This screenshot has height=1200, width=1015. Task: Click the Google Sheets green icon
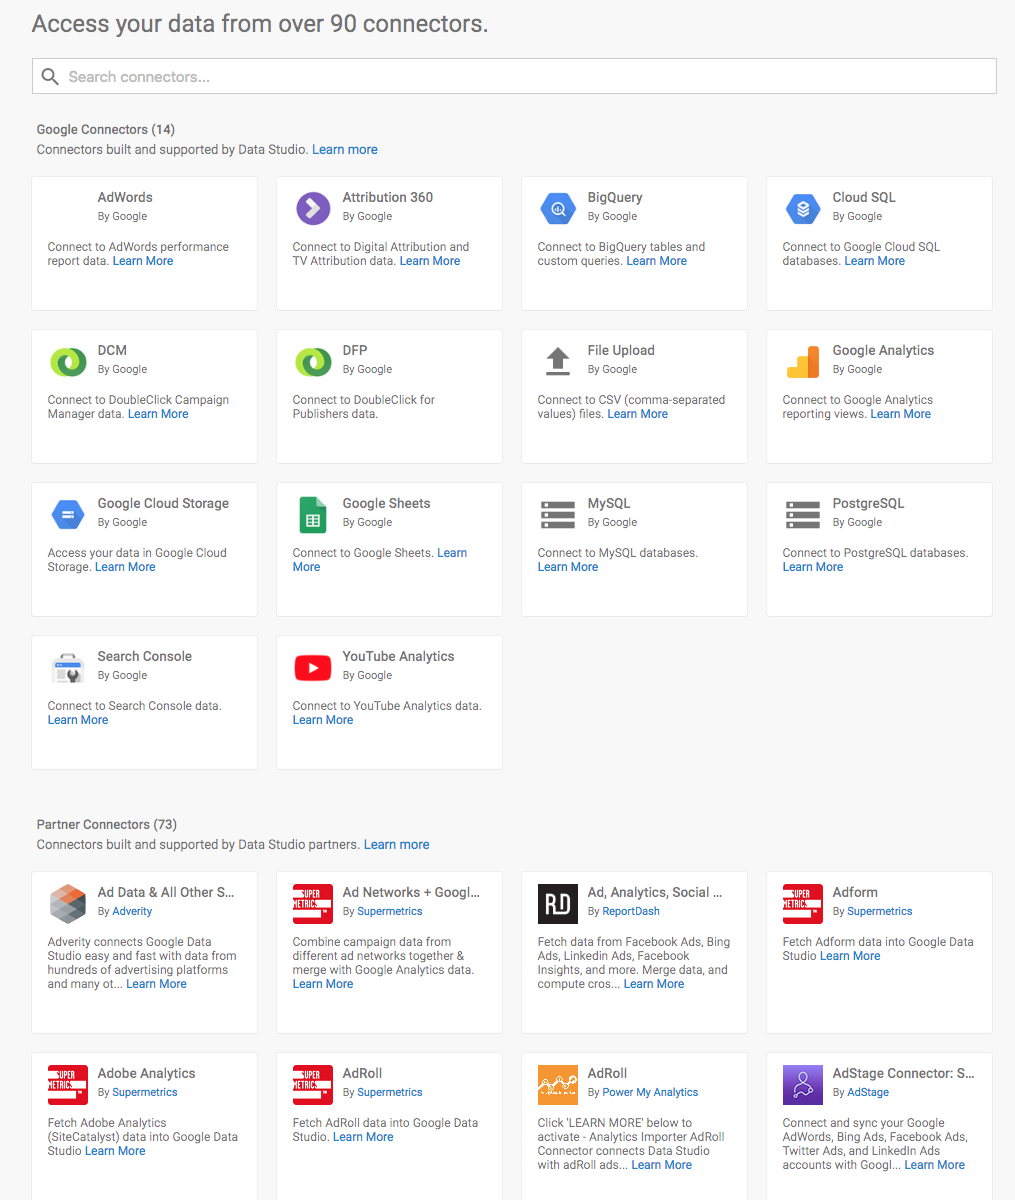tap(313, 514)
